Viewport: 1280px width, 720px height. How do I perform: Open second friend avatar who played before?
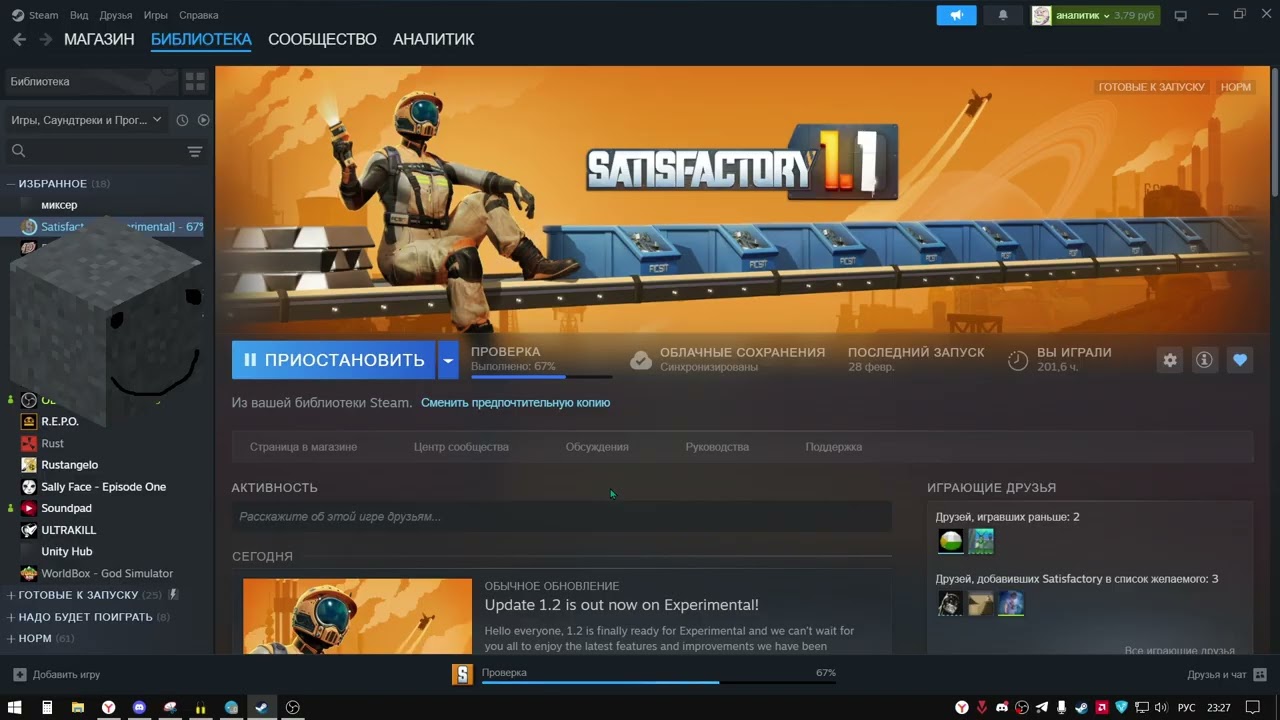point(981,541)
